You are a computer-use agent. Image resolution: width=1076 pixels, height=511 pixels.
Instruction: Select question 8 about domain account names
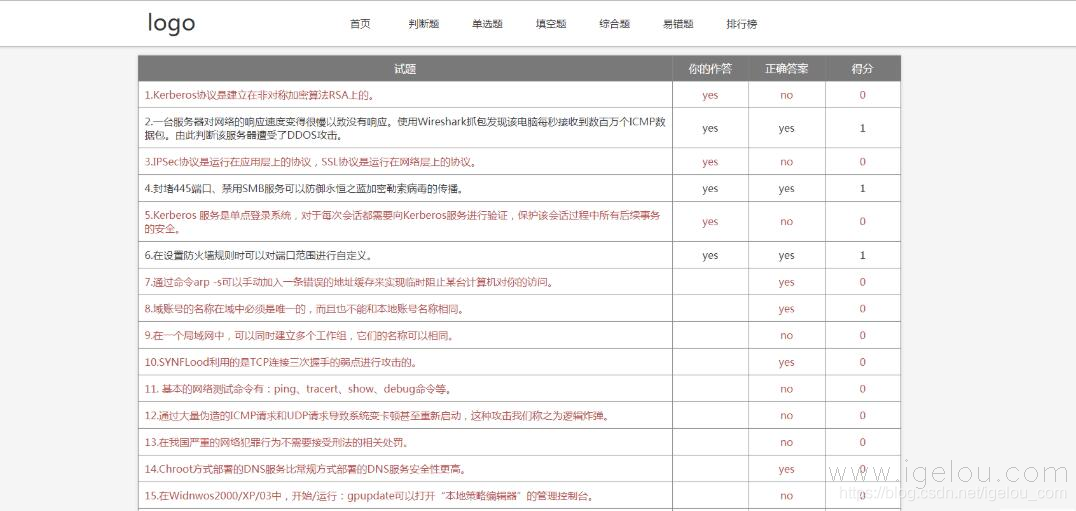tap(304, 309)
